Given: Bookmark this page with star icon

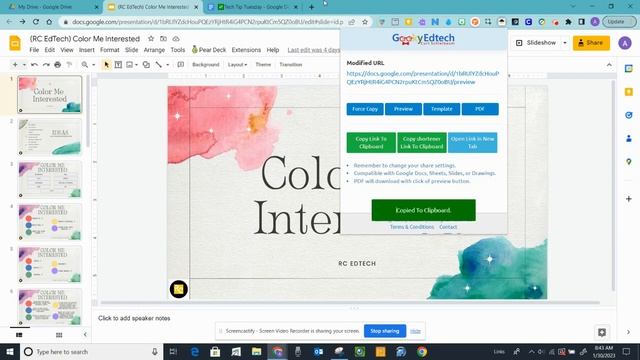Looking at the screenshot, I should [x=365, y=22].
